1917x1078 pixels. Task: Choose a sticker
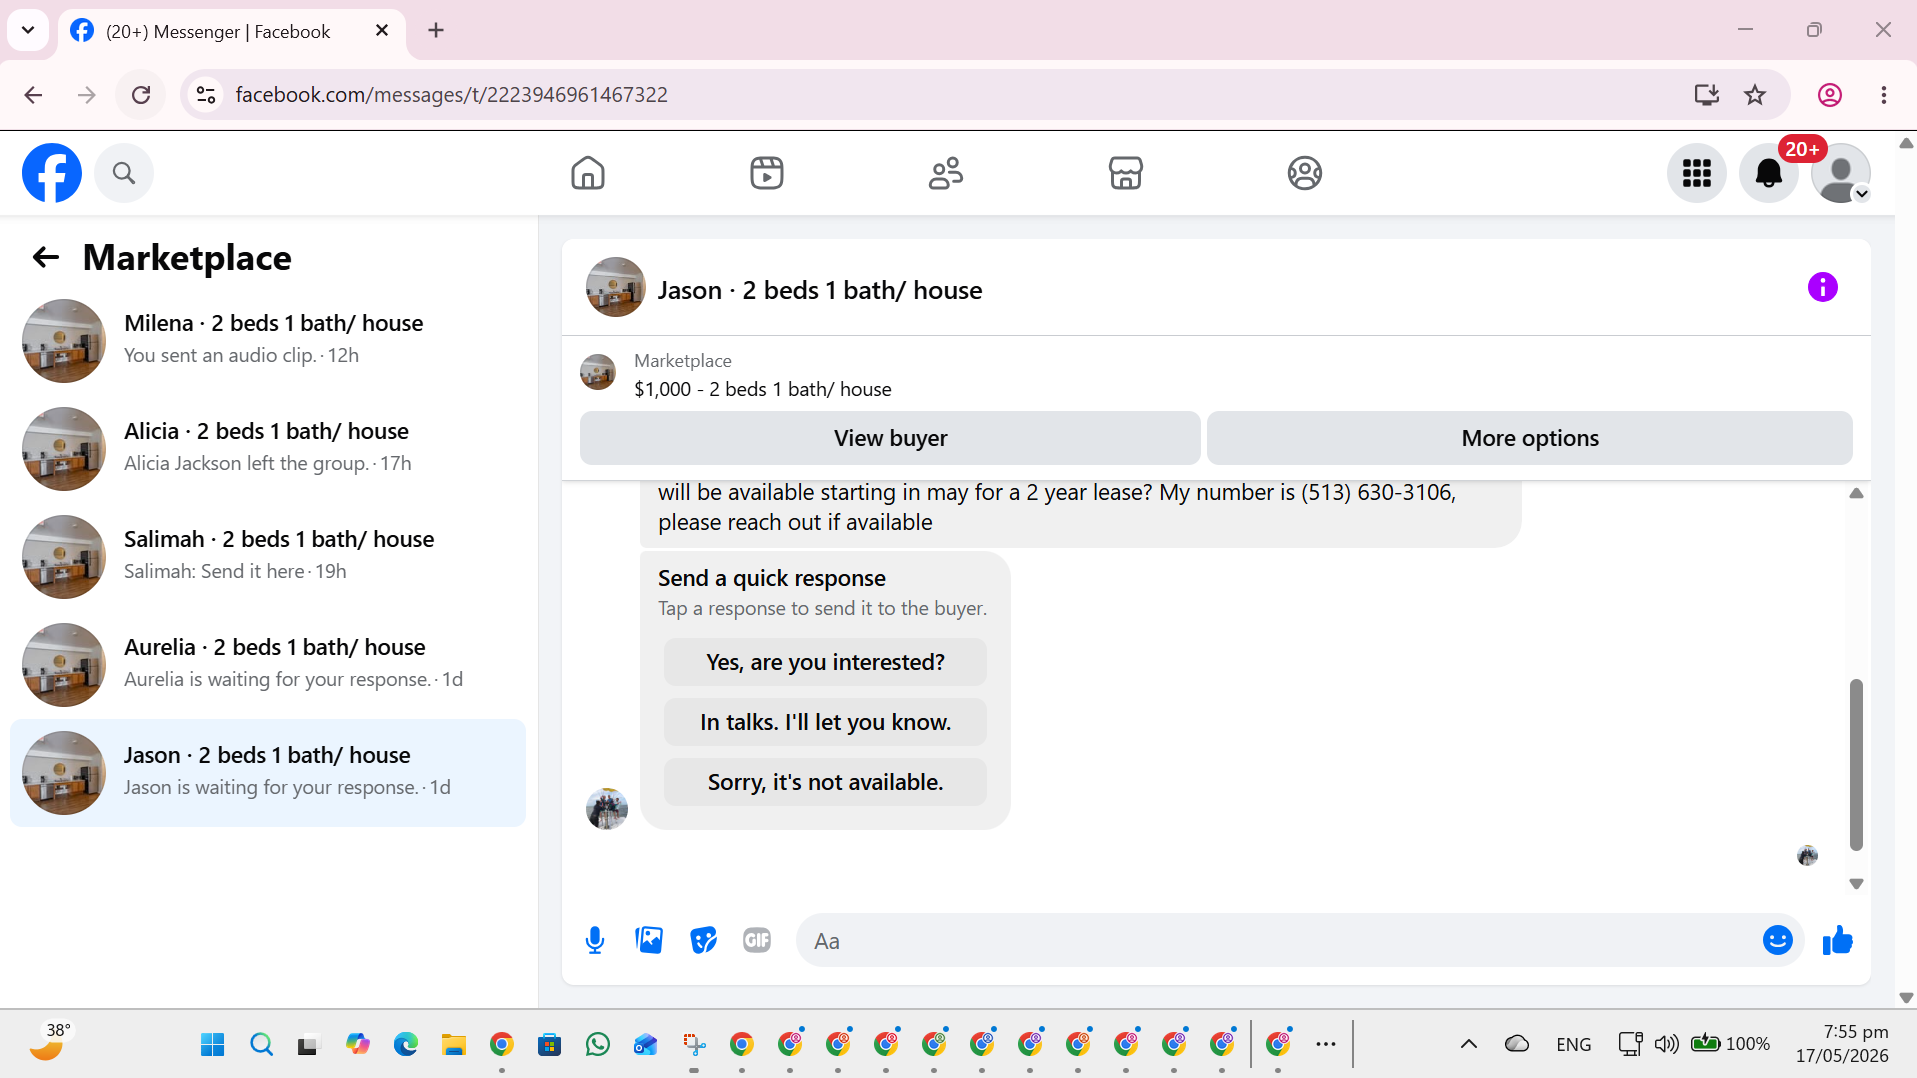pyautogui.click(x=703, y=940)
